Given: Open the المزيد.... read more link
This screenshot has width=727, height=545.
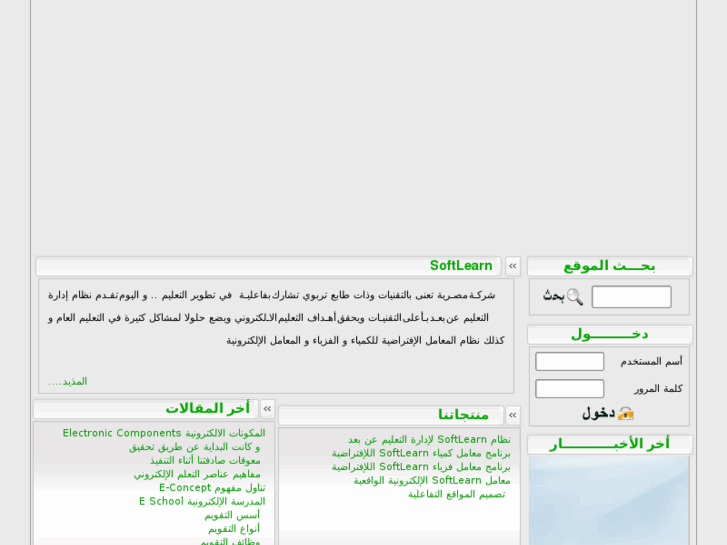Looking at the screenshot, I should click(68, 382).
